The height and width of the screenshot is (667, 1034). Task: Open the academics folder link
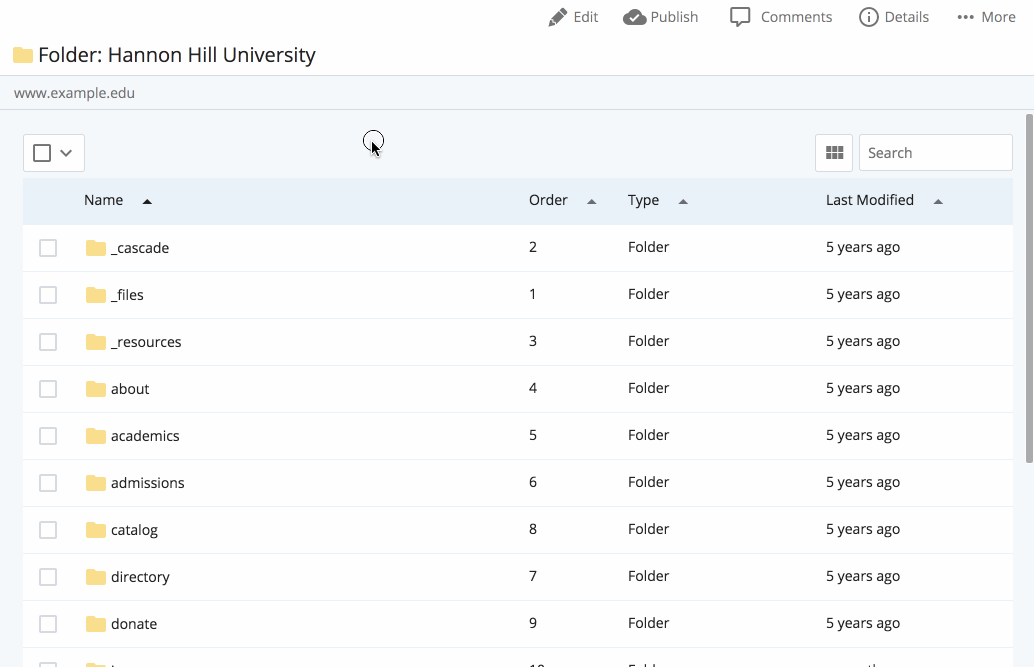[145, 435]
